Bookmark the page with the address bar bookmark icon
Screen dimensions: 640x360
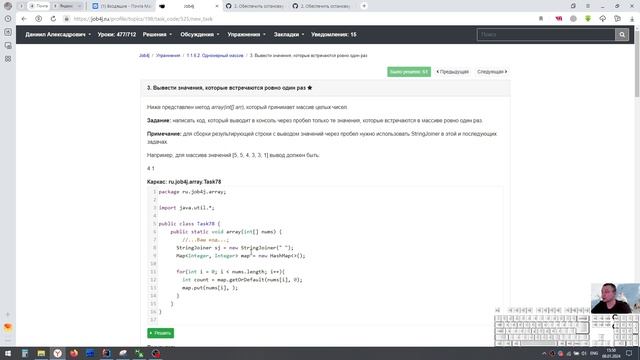(x=541, y=19)
